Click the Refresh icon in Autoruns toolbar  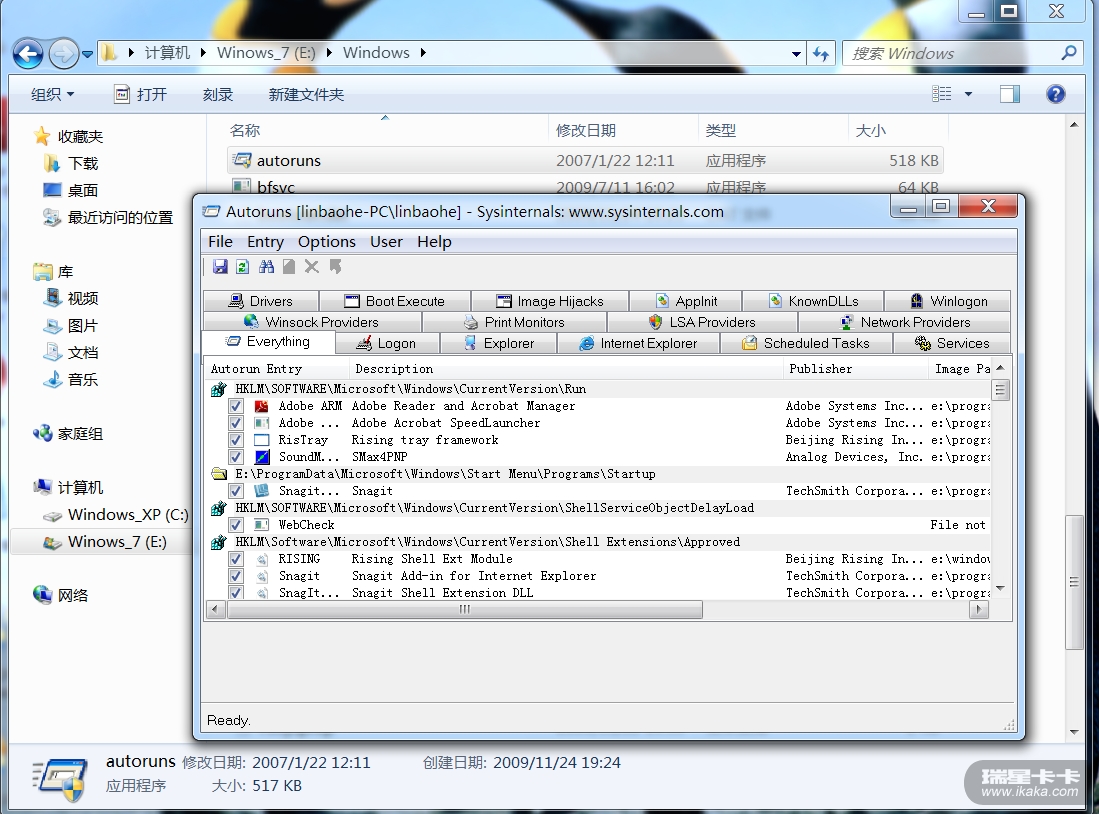point(243,266)
